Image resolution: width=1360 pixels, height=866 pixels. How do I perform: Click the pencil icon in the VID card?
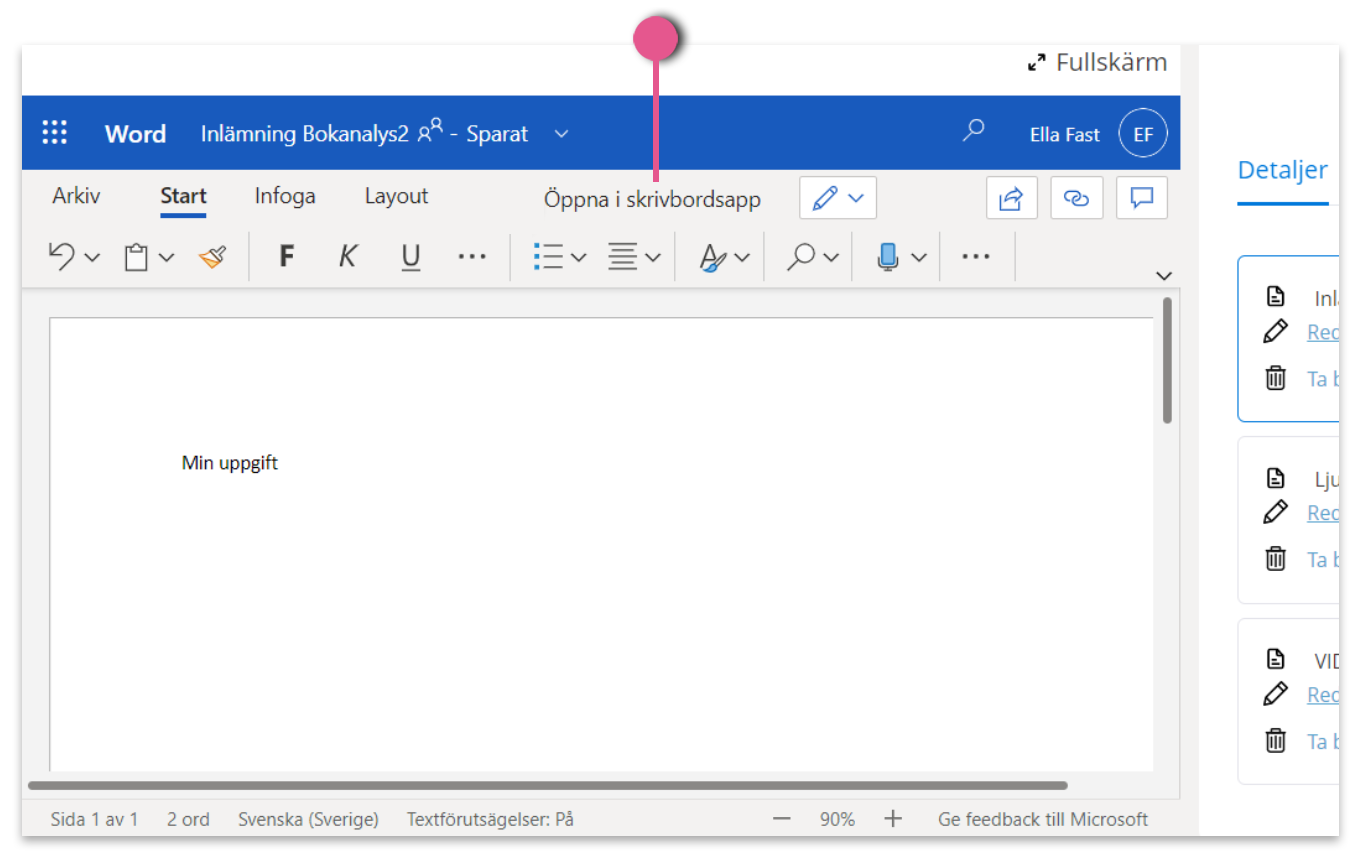click(x=1275, y=693)
